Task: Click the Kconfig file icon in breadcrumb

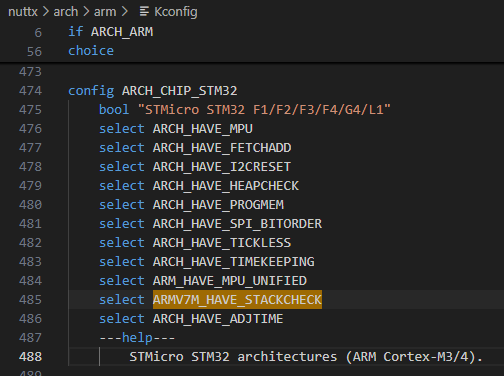Action: 144,12
